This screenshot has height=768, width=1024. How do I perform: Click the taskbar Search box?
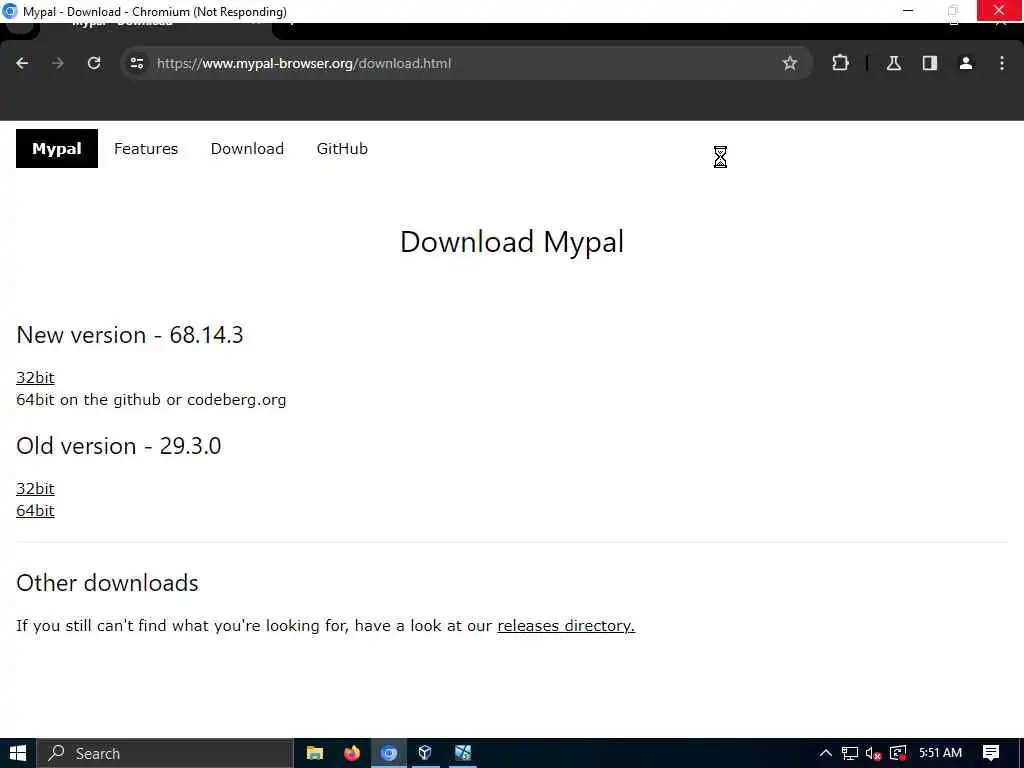pyautogui.click(x=165, y=753)
